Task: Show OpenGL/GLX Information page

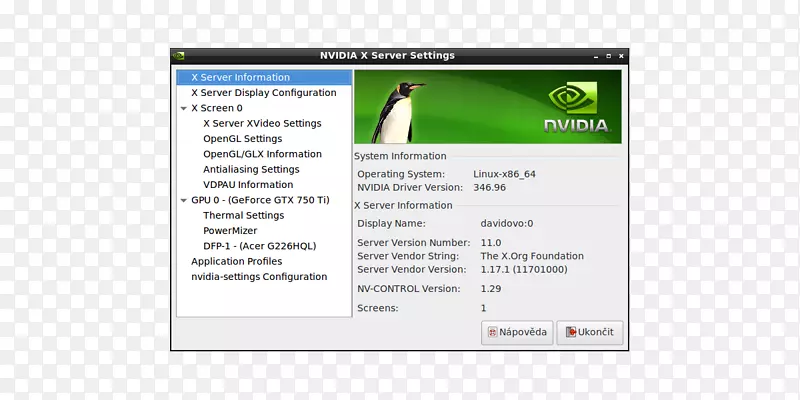Action: pyautogui.click(x=262, y=154)
